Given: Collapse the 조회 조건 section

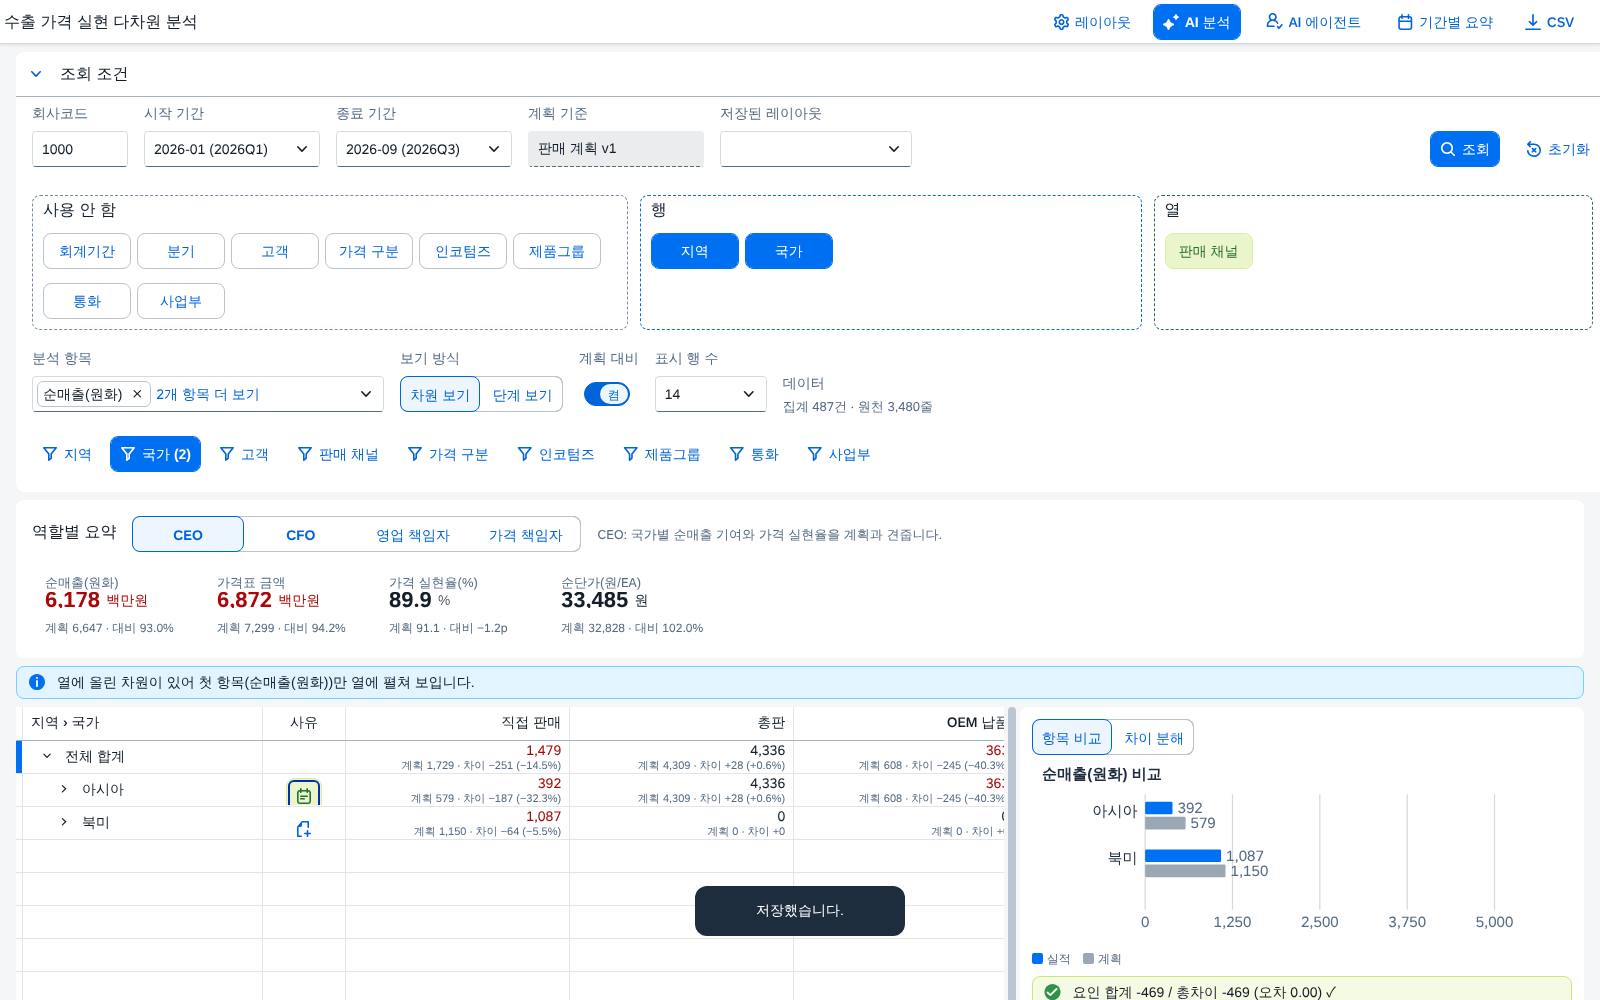Looking at the screenshot, I should (36, 74).
